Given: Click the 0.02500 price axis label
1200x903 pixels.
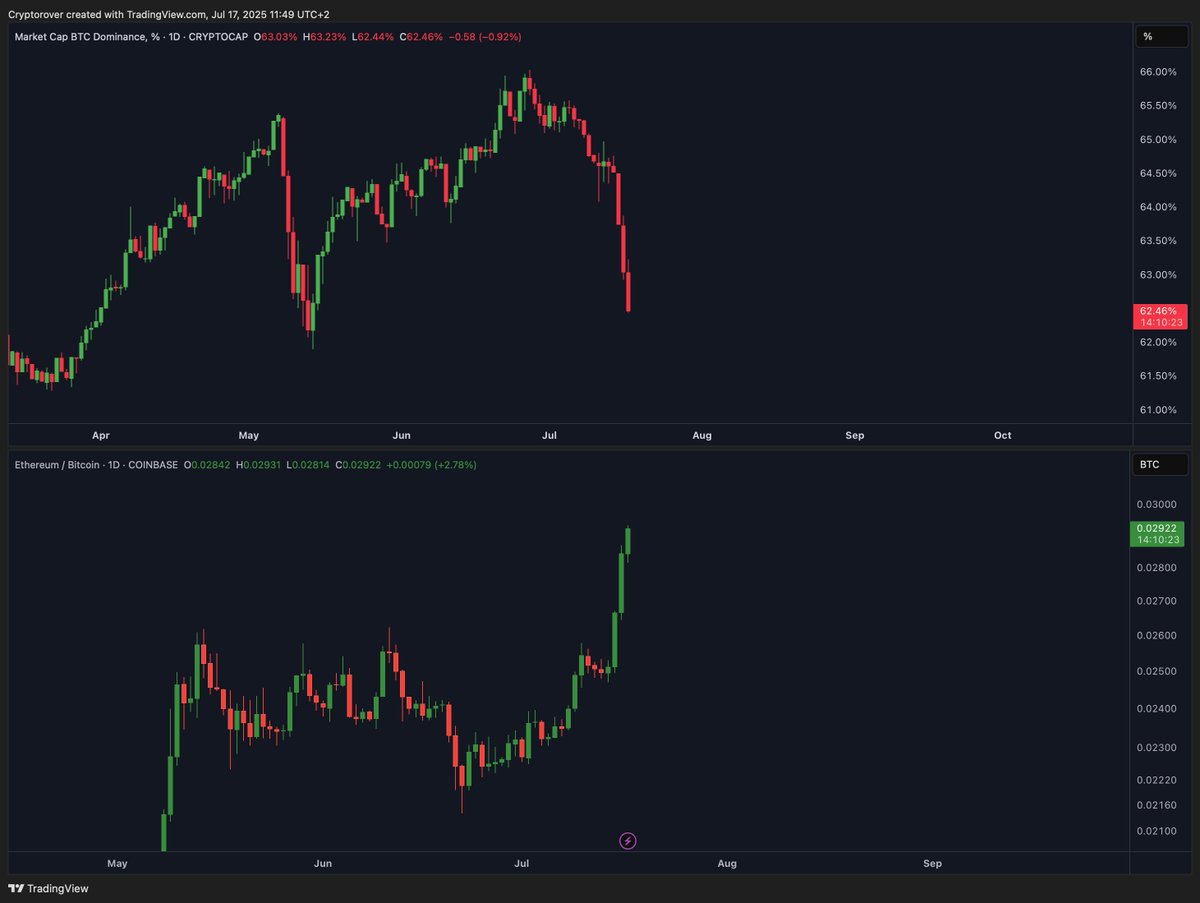Looking at the screenshot, I should coord(1157,671).
